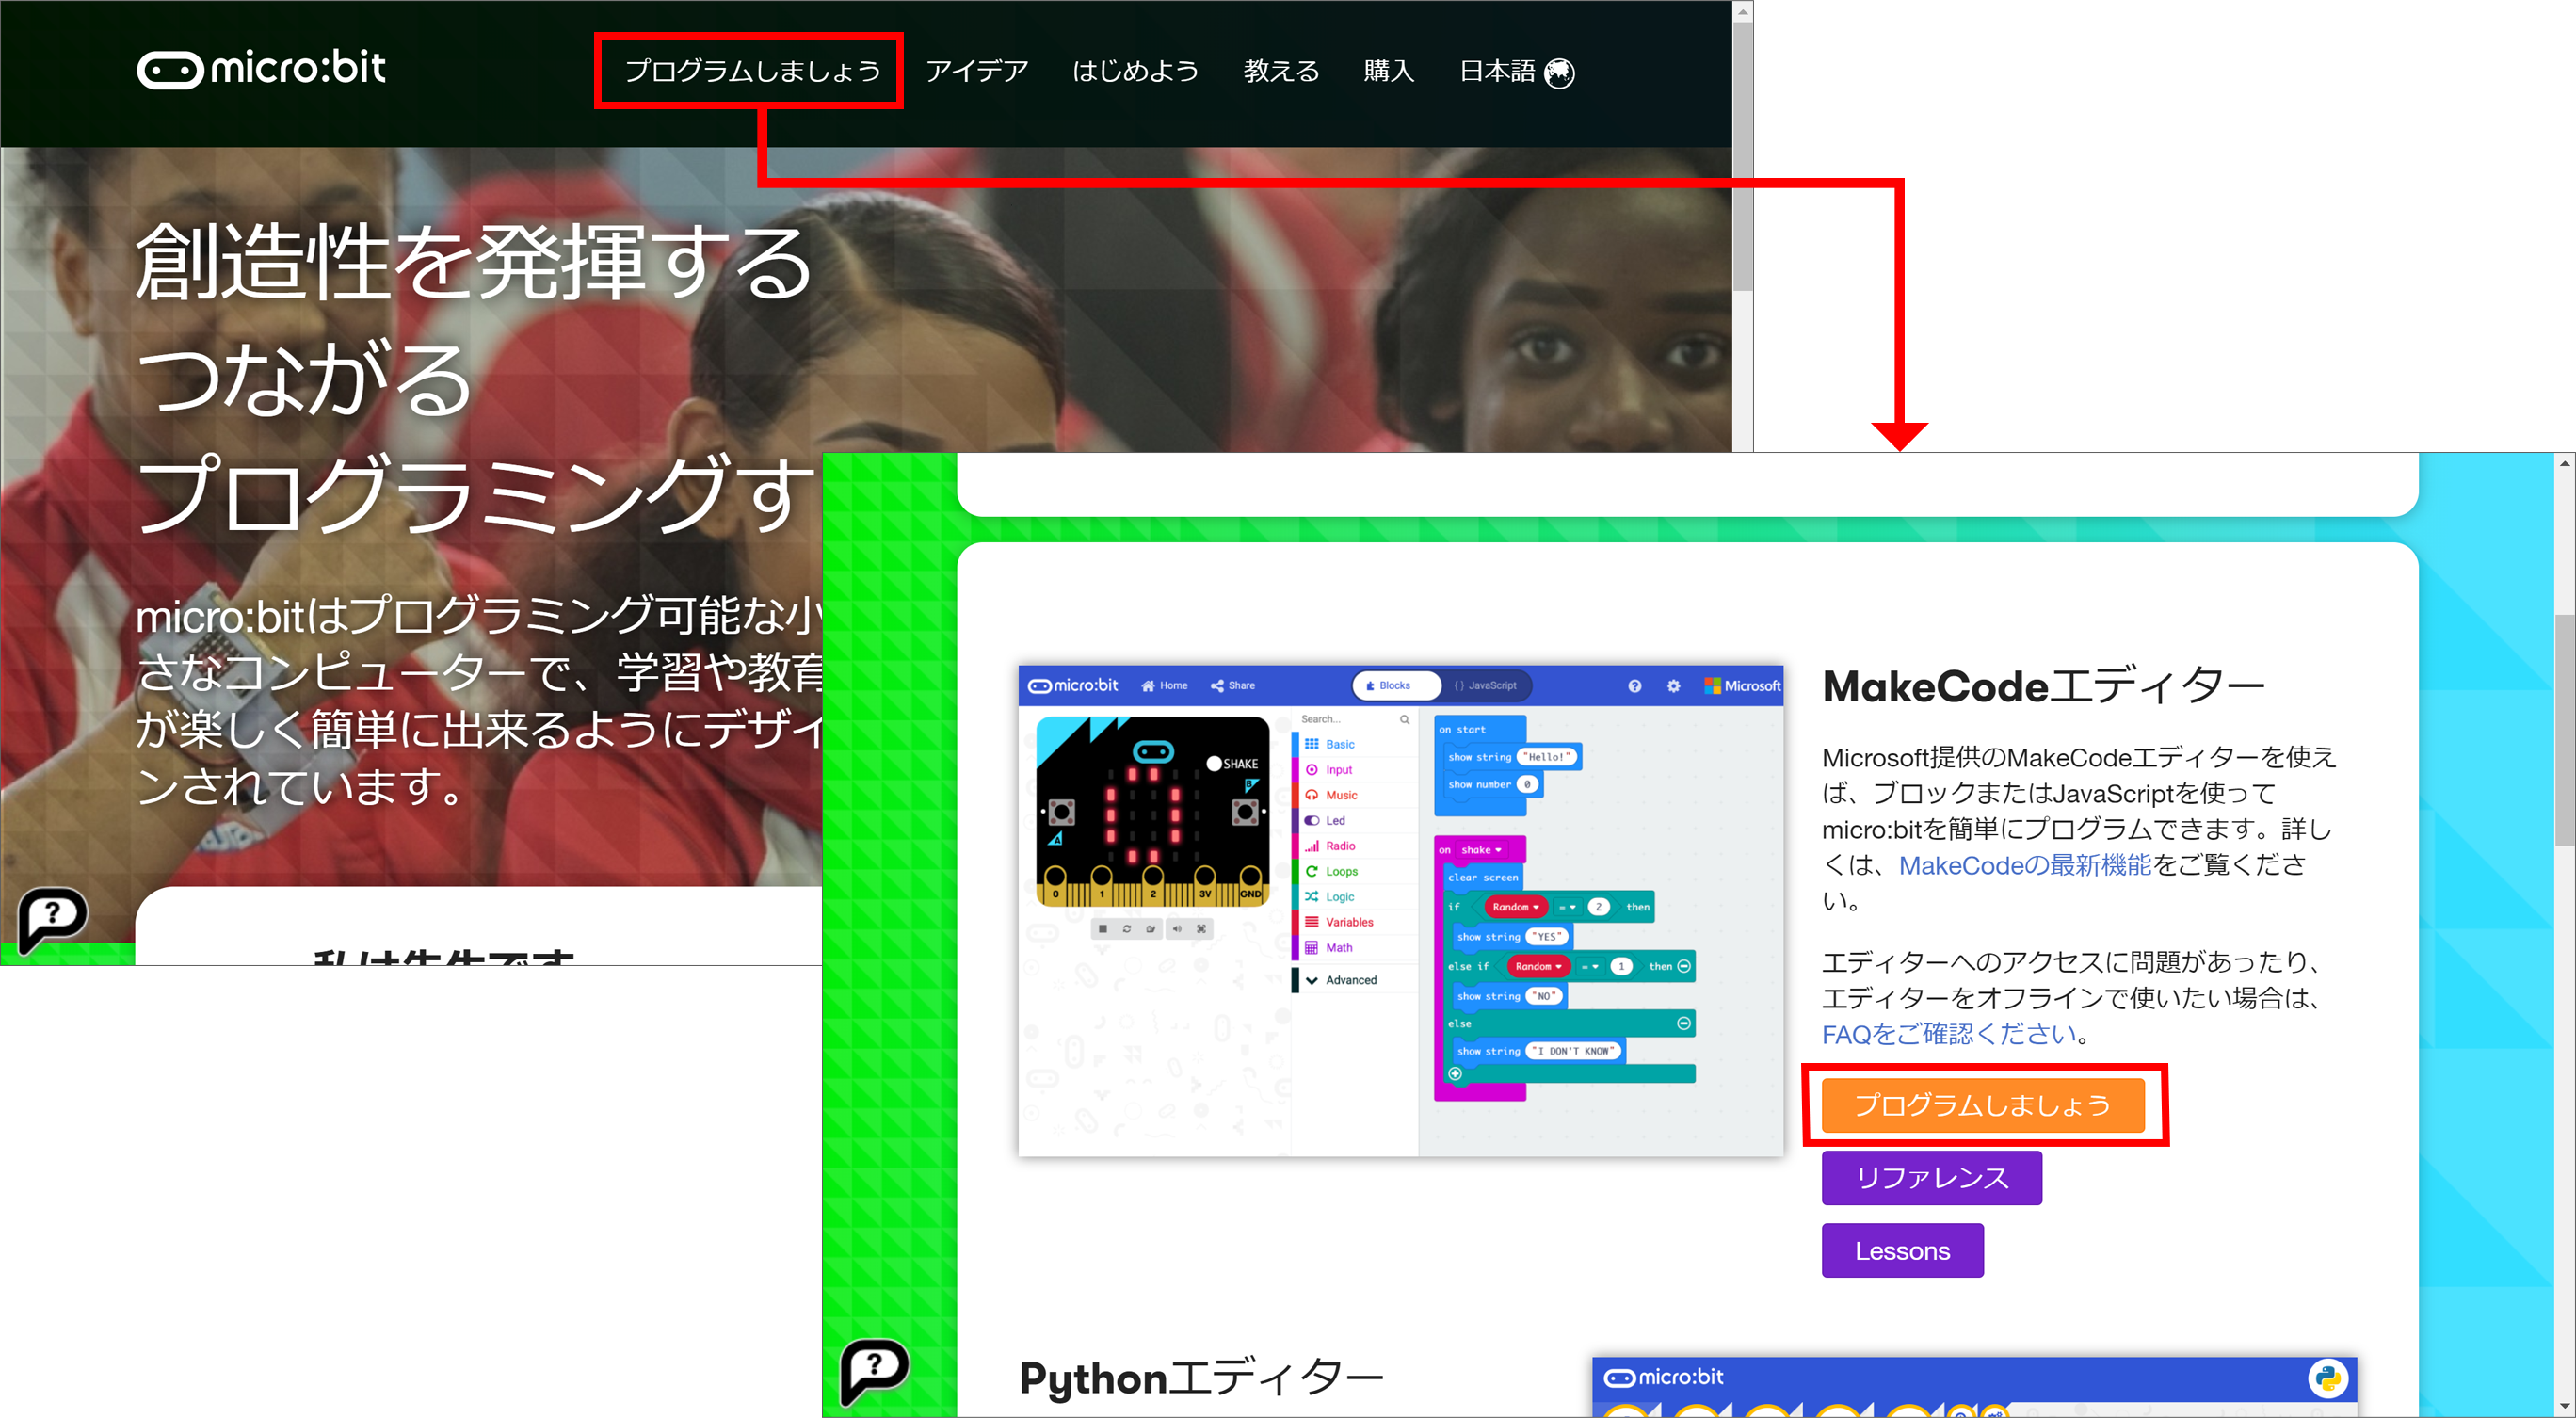Open the Random condition dropdown

pos(1515,907)
